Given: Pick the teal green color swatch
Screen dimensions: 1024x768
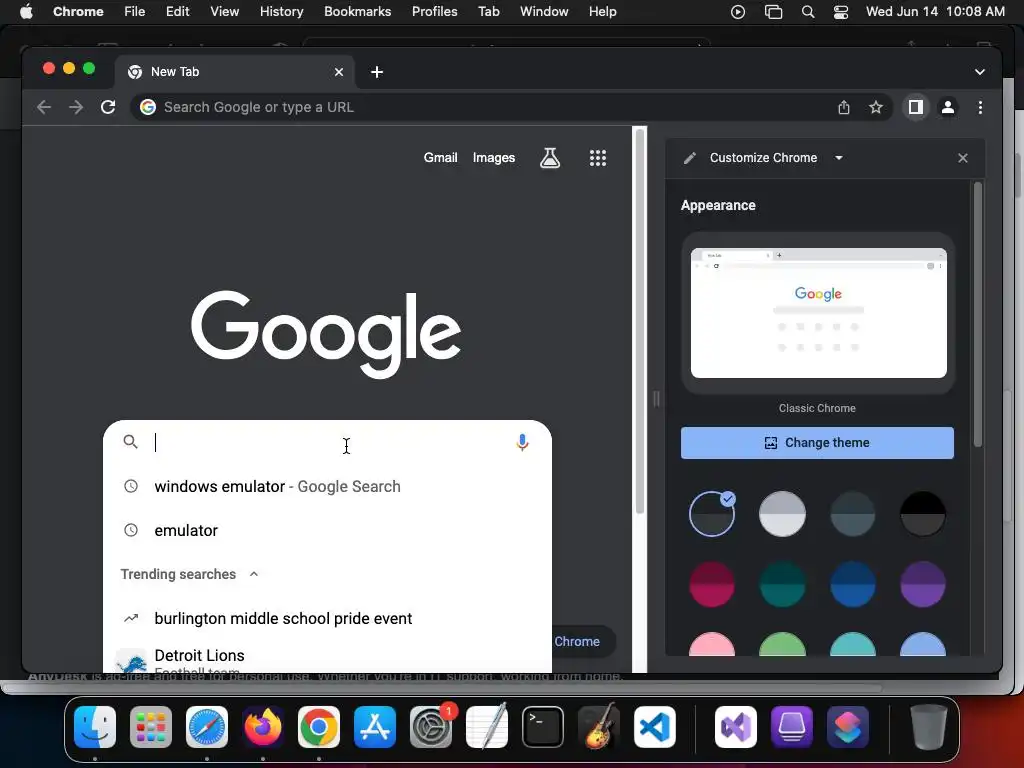Looking at the screenshot, I should (782, 584).
